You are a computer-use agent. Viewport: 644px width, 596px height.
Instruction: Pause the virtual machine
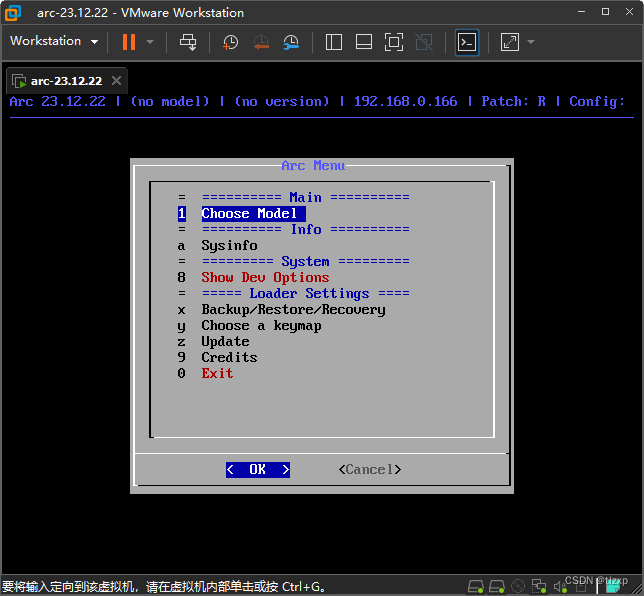(x=129, y=42)
